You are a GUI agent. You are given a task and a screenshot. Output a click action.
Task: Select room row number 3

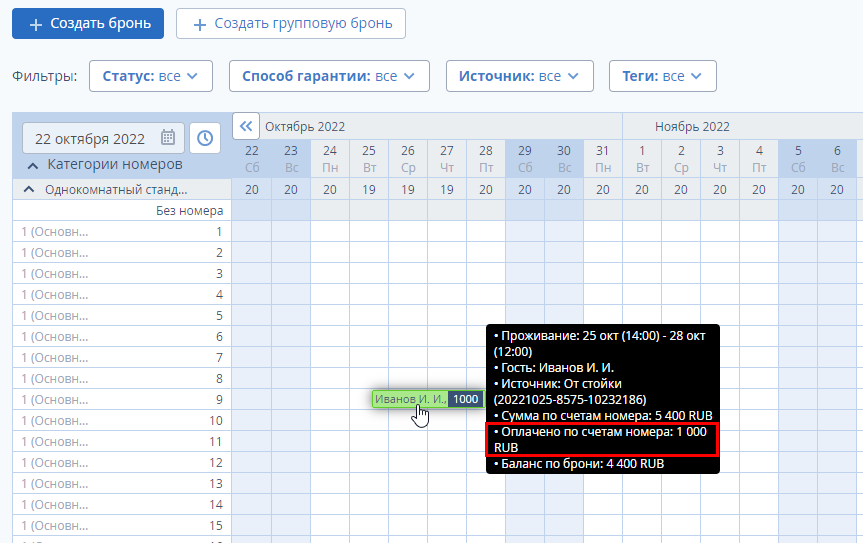[122, 273]
